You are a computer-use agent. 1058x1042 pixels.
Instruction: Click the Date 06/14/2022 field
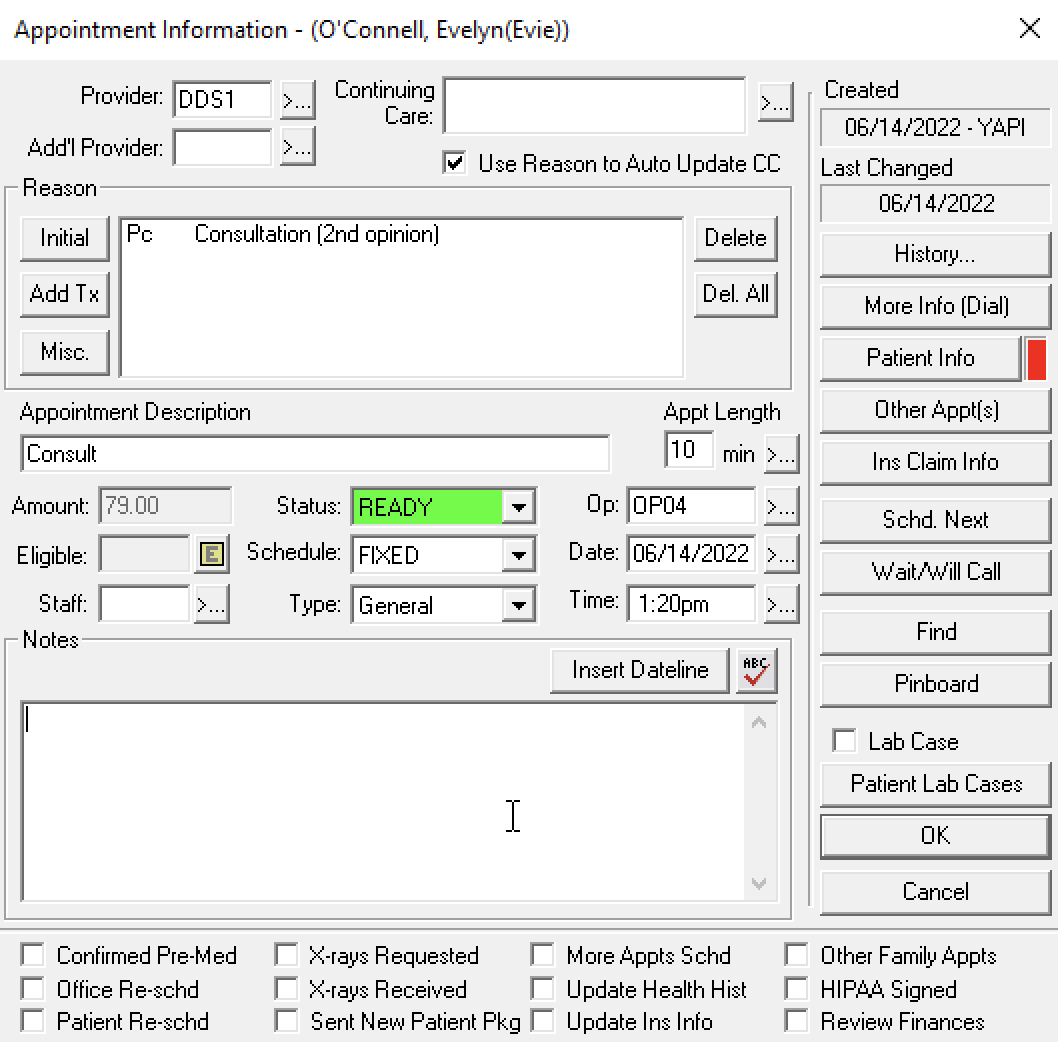(691, 554)
